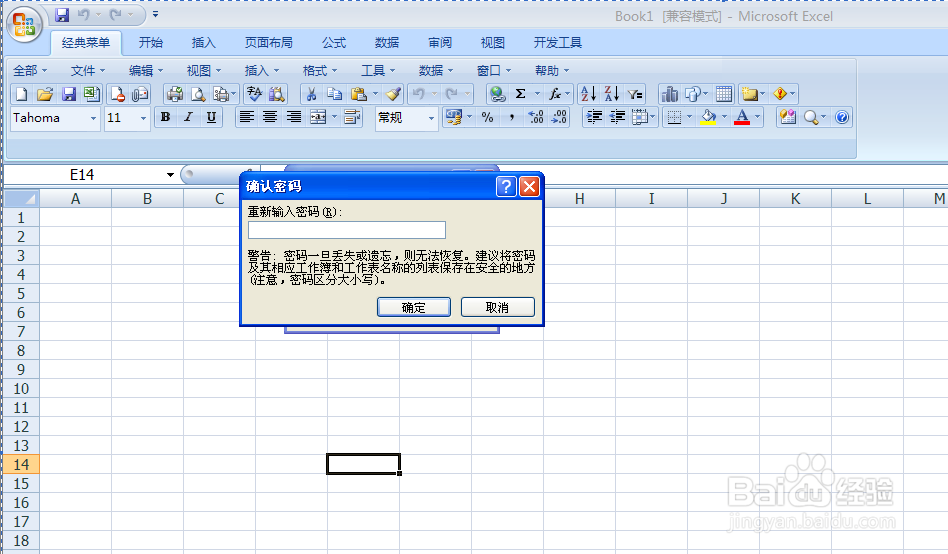948x554 pixels.
Task: Align text left
Action: click(x=246, y=117)
